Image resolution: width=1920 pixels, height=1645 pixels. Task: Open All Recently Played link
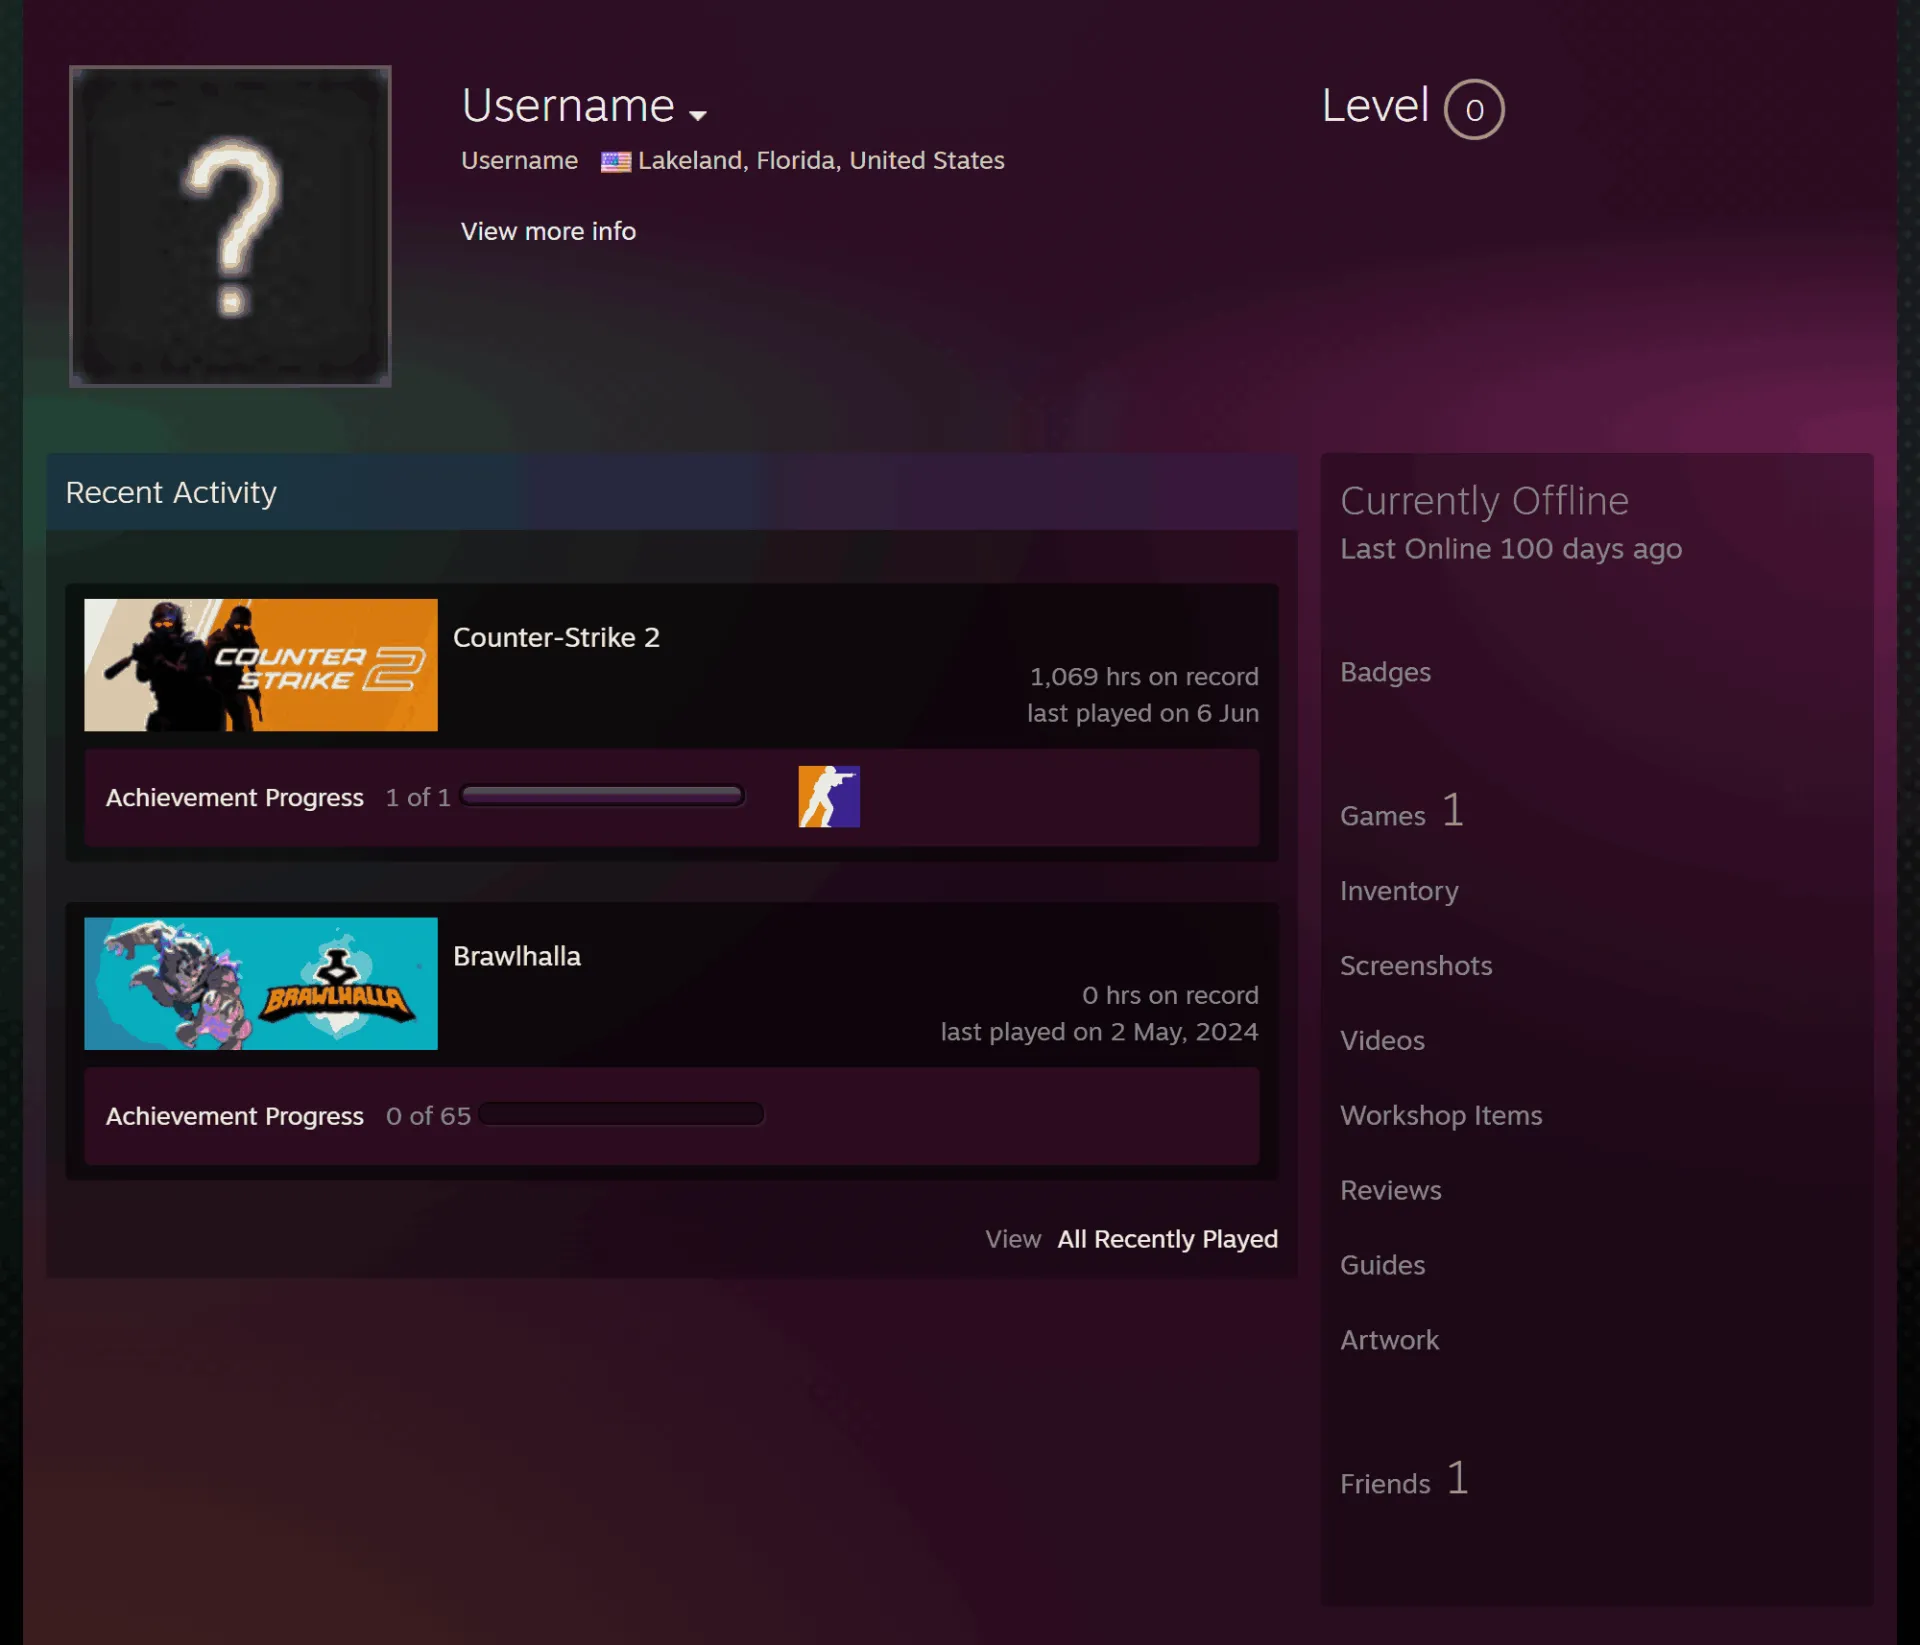pyautogui.click(x=1168, y=1239)
